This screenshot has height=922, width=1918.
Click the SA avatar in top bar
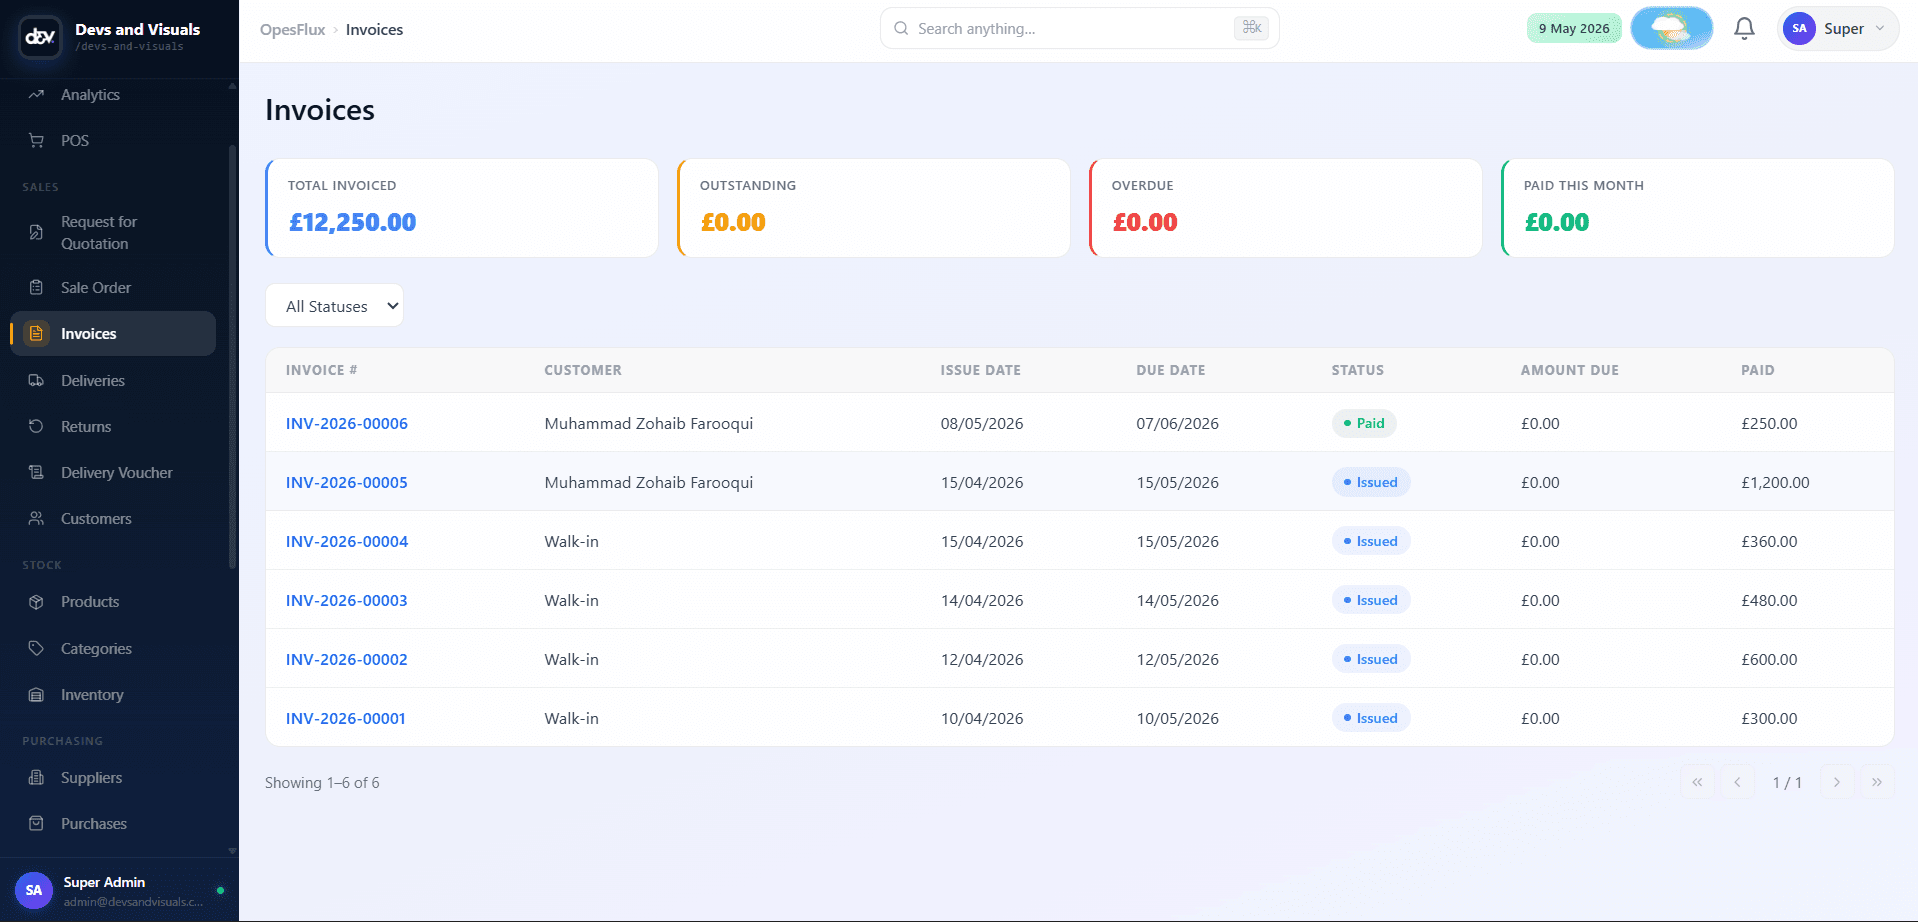tap(1799, 28)
